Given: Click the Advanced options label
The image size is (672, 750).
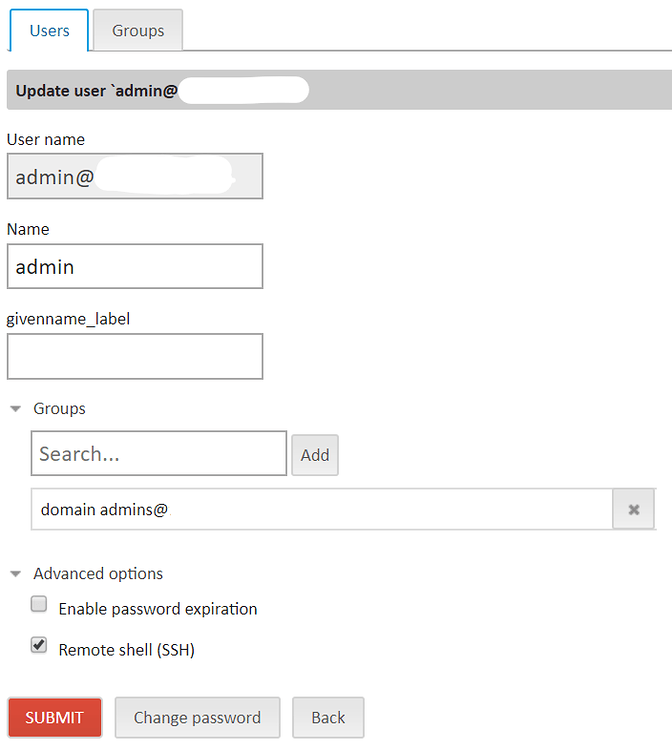Looking at the screenshot, I should [98, 574].
